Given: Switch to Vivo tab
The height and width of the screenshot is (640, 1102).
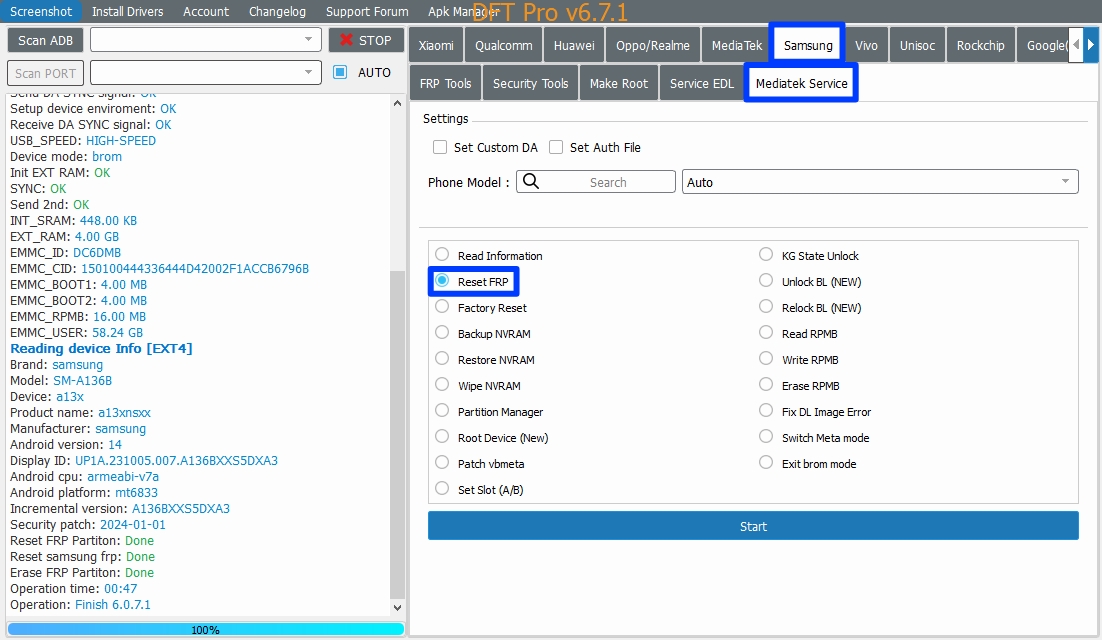Looking at the screenshot, I should coord(866,45).
